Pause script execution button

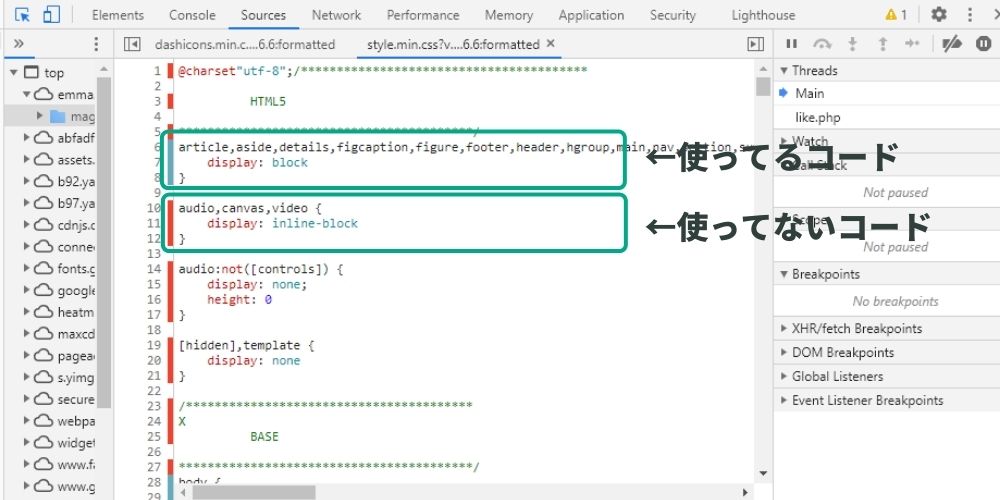[791, 44]
